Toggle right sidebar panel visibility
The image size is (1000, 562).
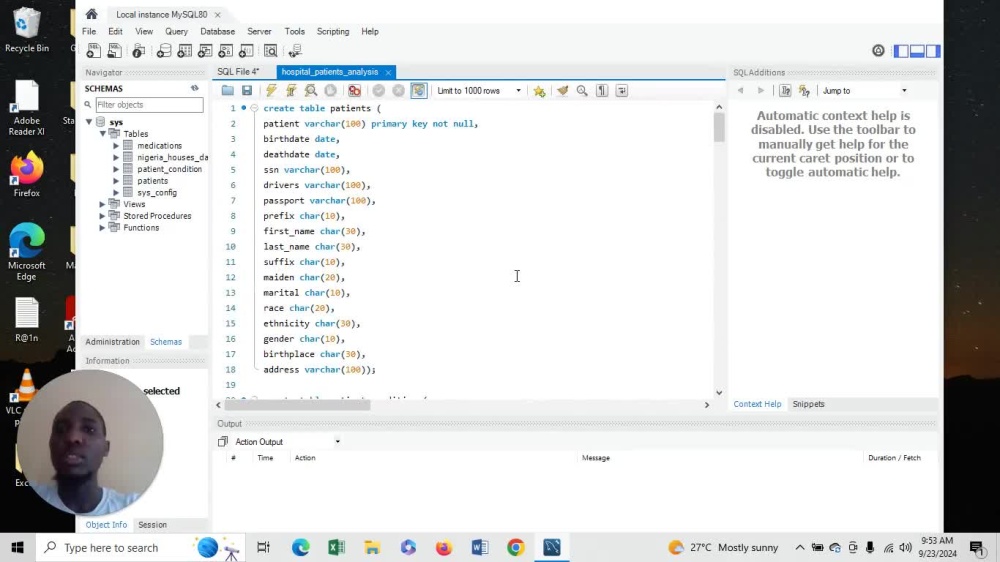click(x=933, y=51)
